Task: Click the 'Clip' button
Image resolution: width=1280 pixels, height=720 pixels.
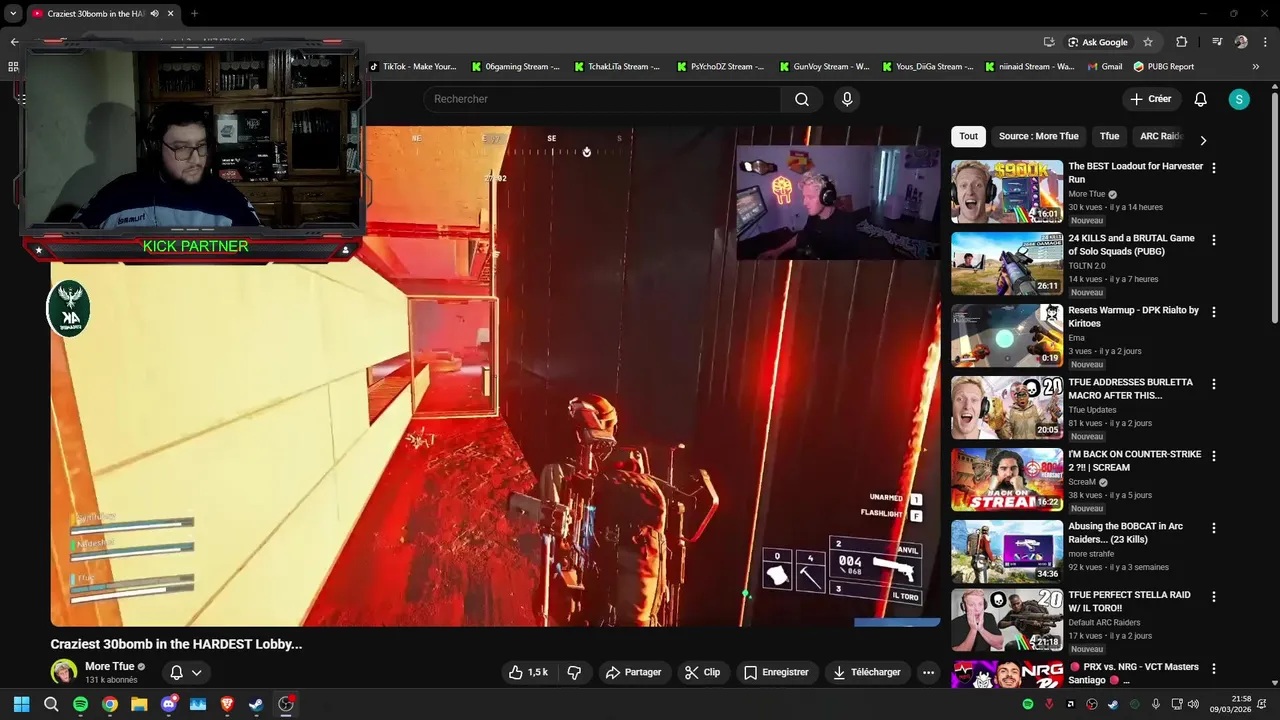Action: point(702,672)
